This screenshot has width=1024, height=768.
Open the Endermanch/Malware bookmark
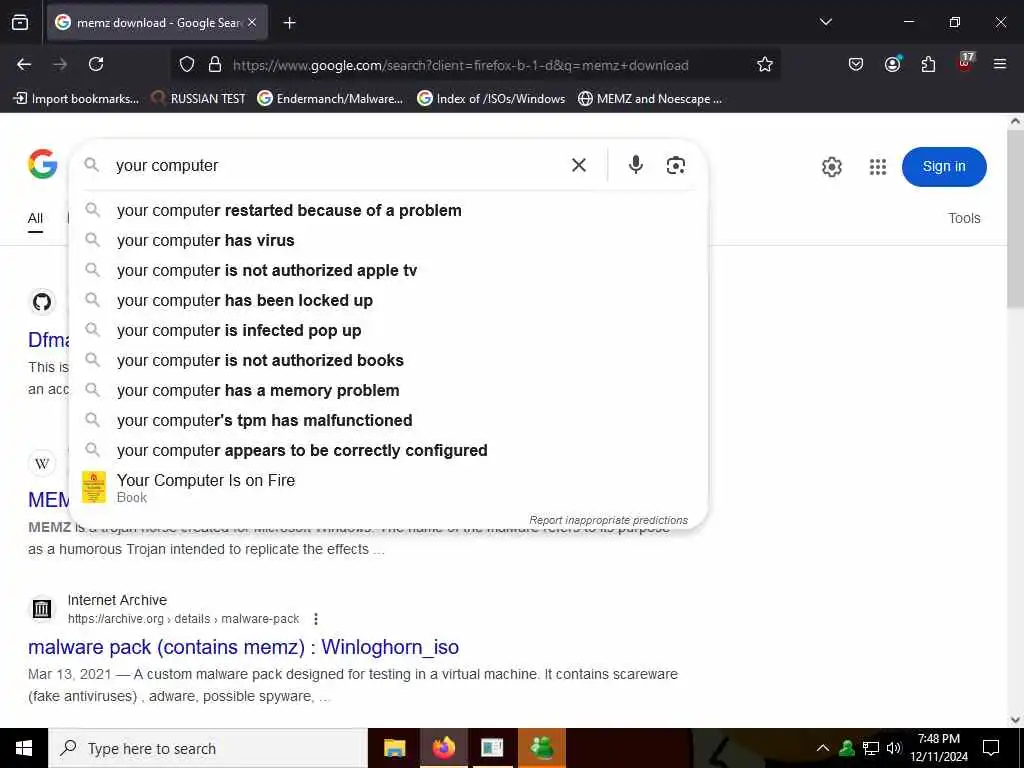[x=330, y=99]
